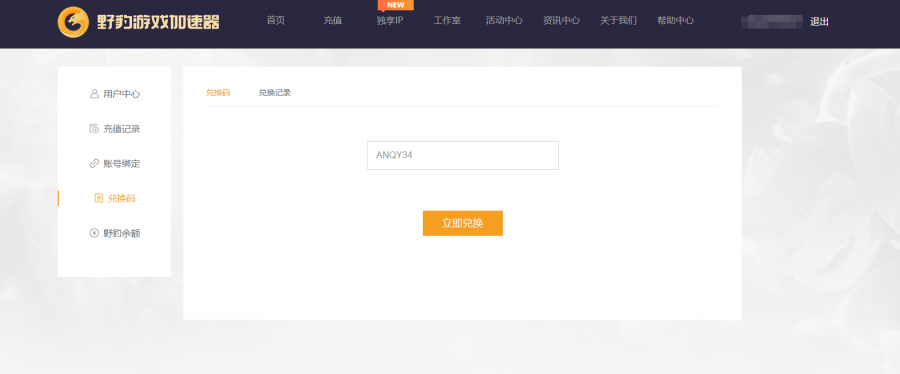Click the NEW badge above 独享IP
This screenshot has width=900, height=374.
[x=395, y=5]
